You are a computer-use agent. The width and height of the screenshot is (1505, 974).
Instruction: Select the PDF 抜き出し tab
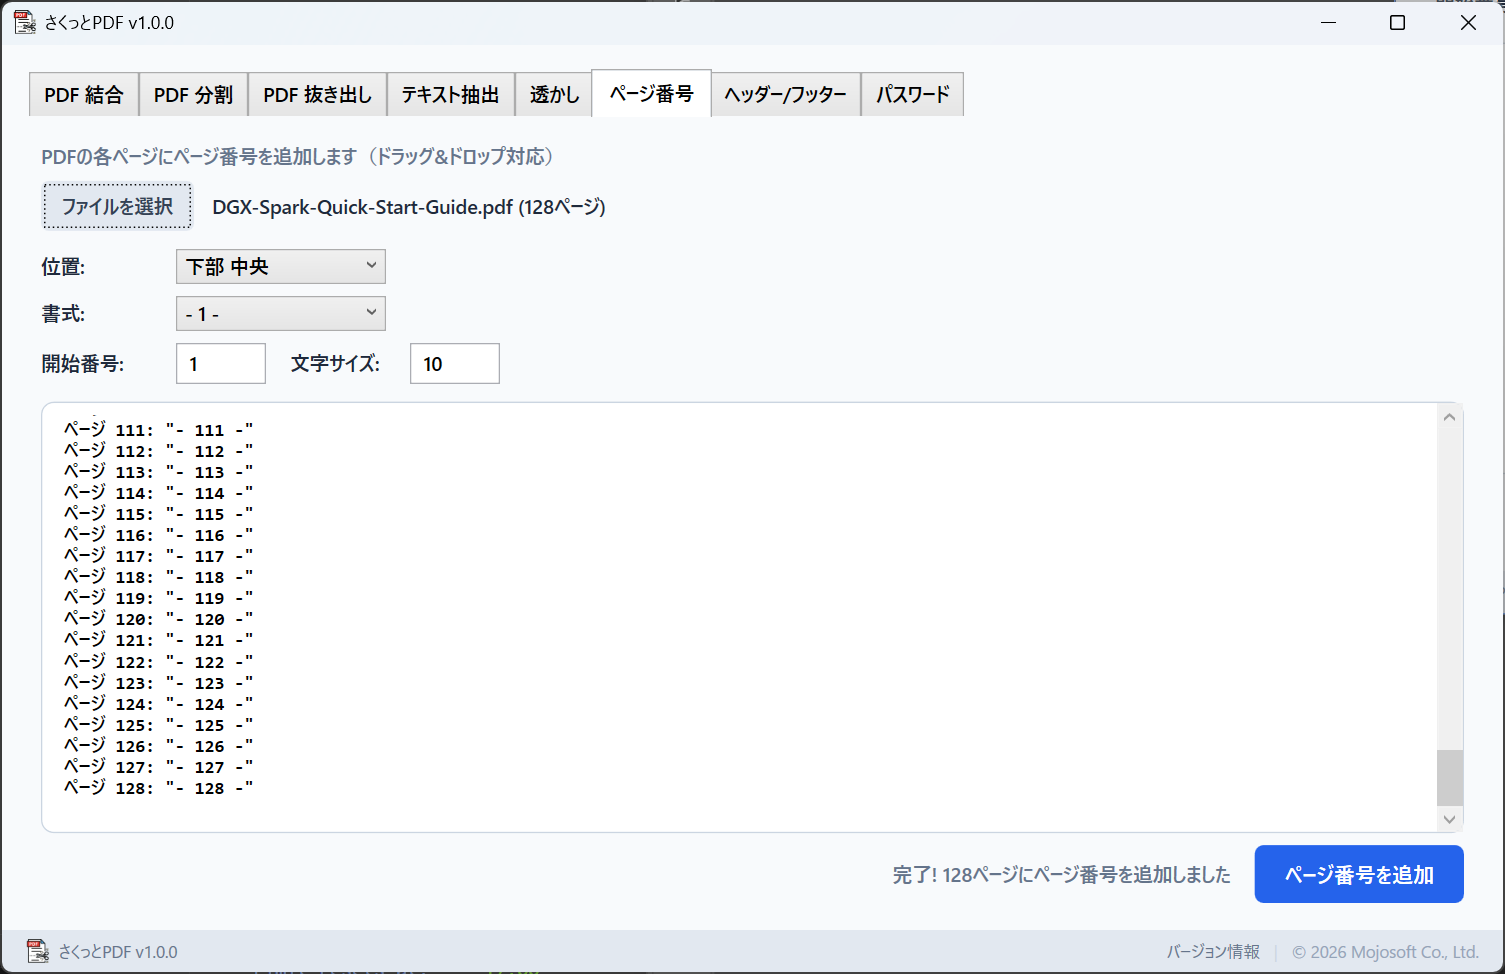tap(317, 95)
